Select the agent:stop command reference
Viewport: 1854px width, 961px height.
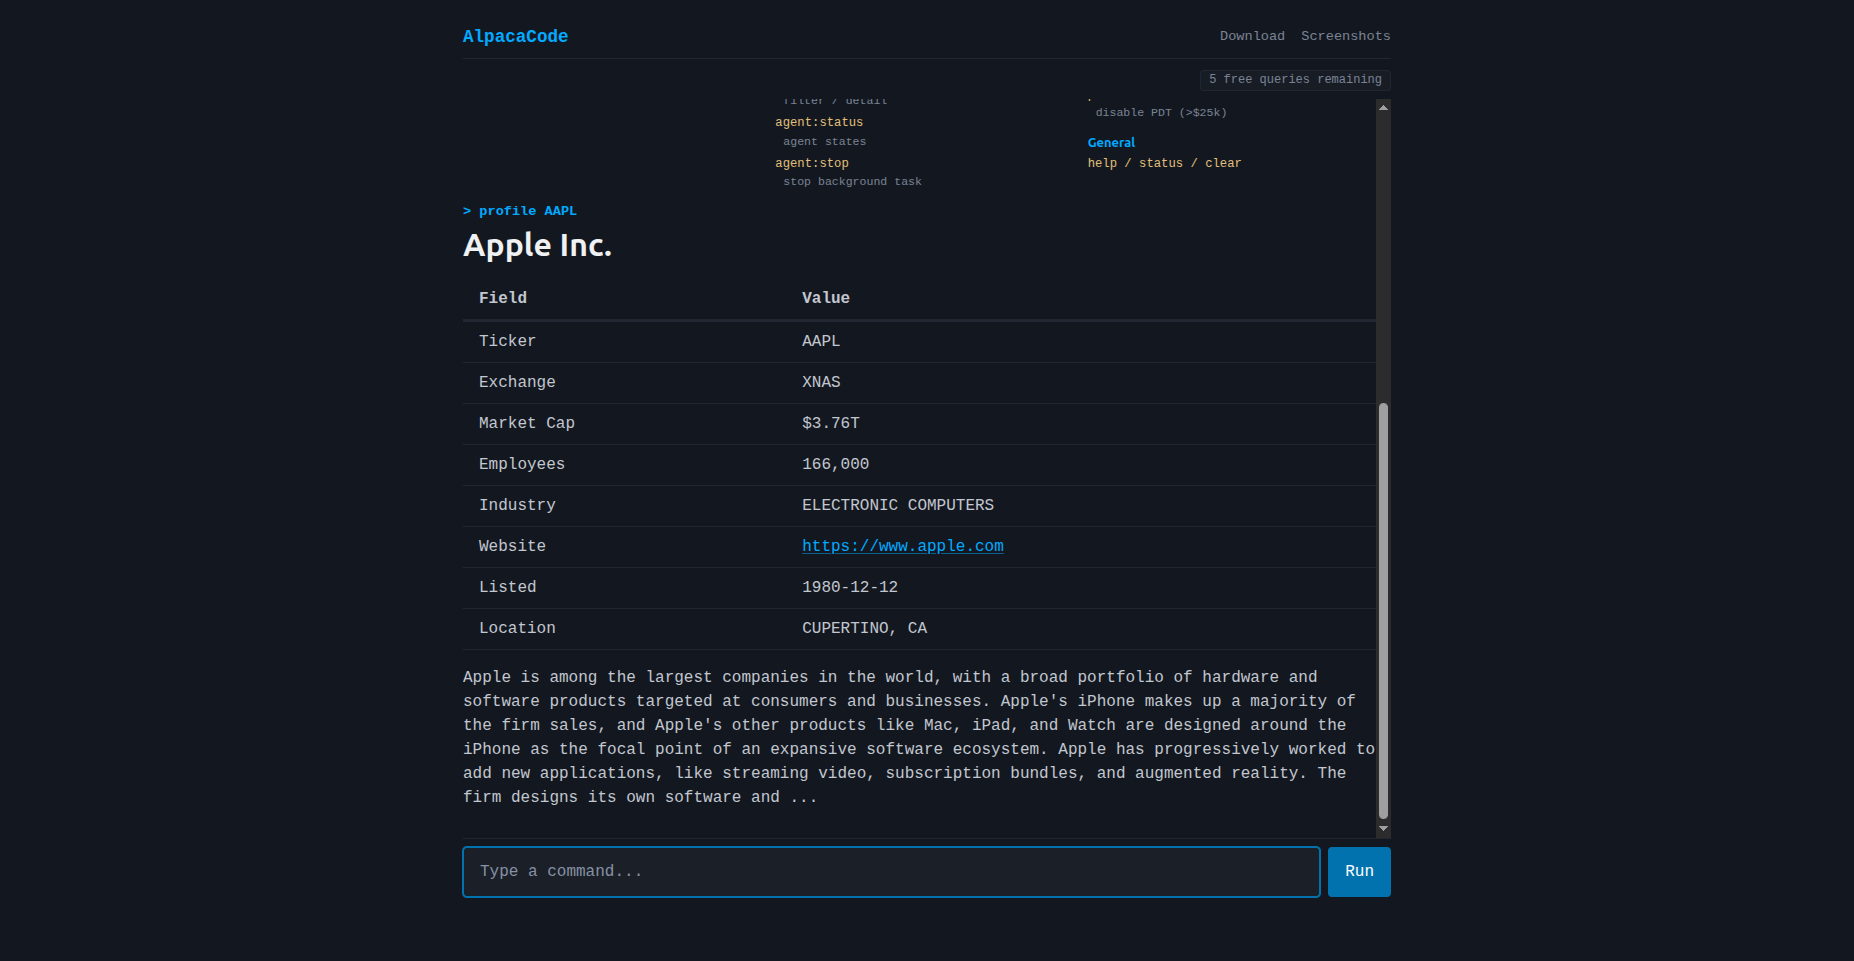click(813, 162)
